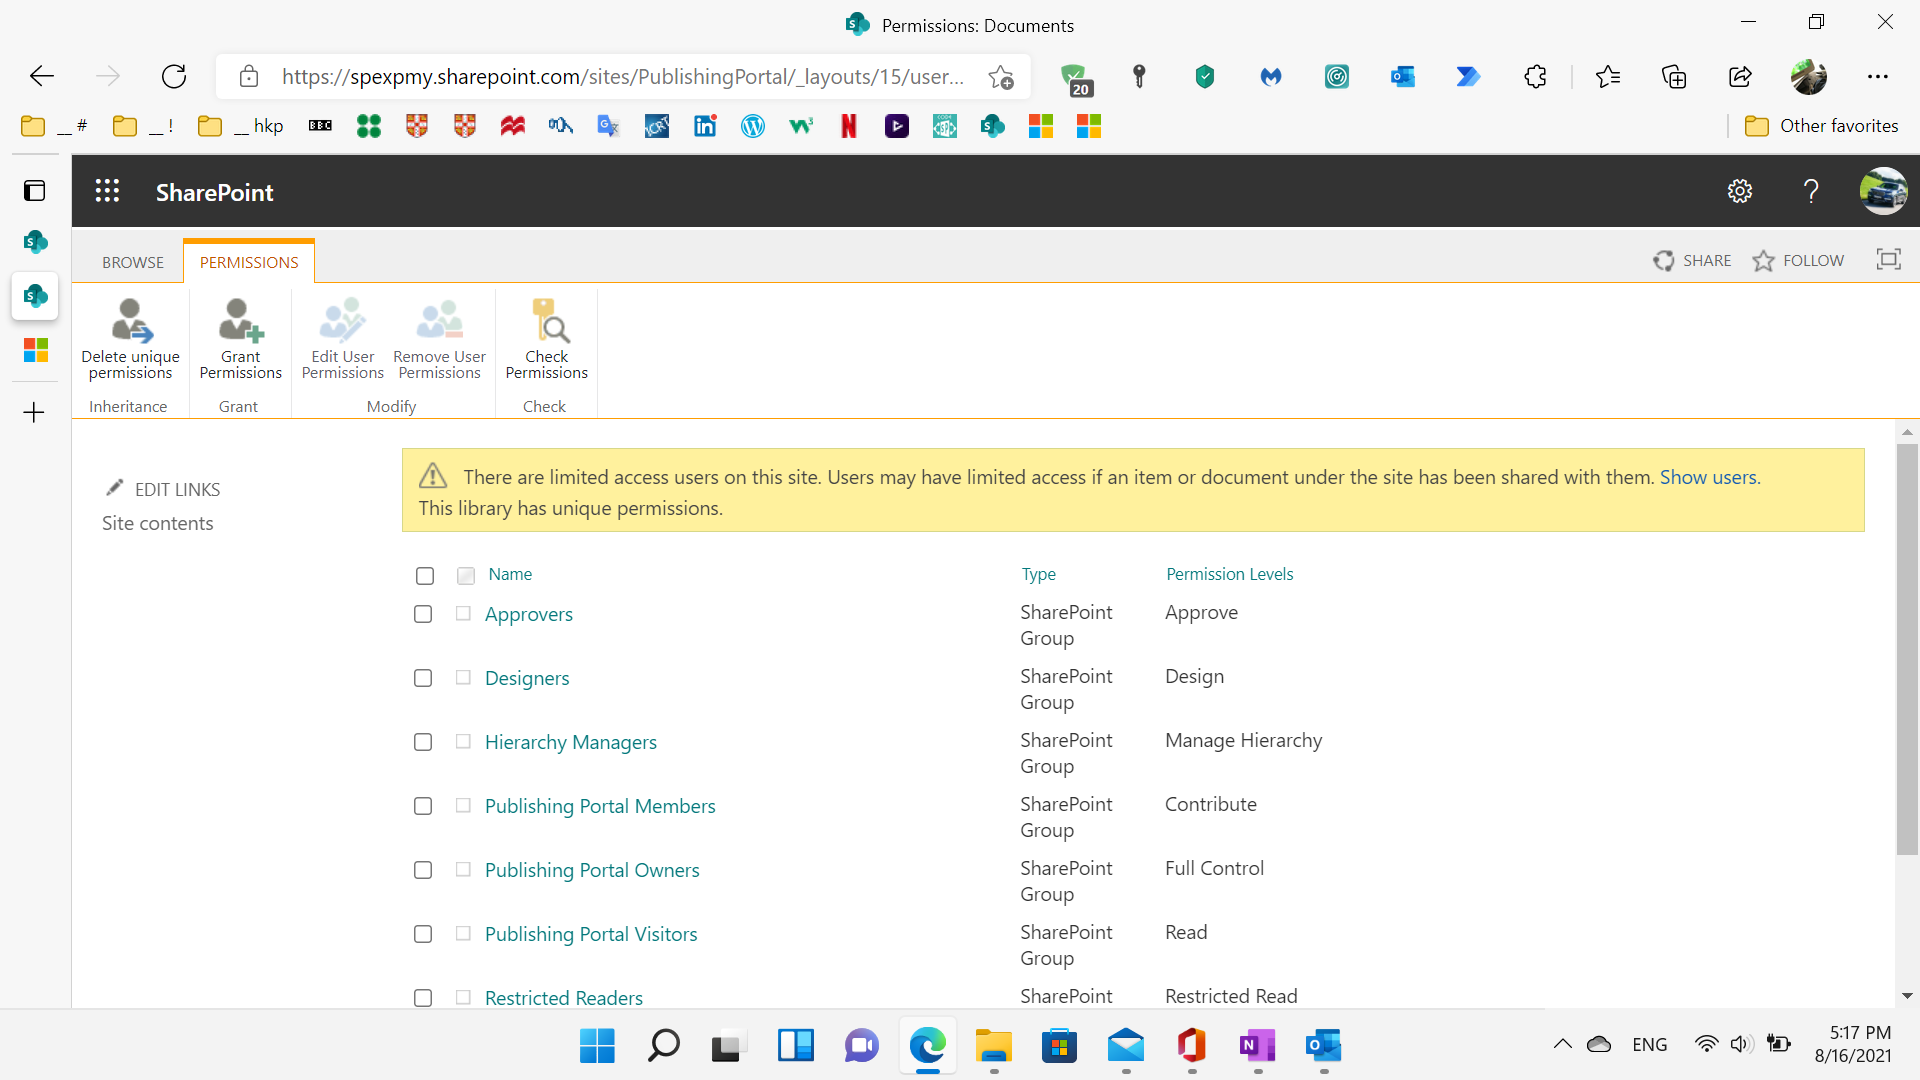
Task: Refresh the browser page
Action: point(174,76)
